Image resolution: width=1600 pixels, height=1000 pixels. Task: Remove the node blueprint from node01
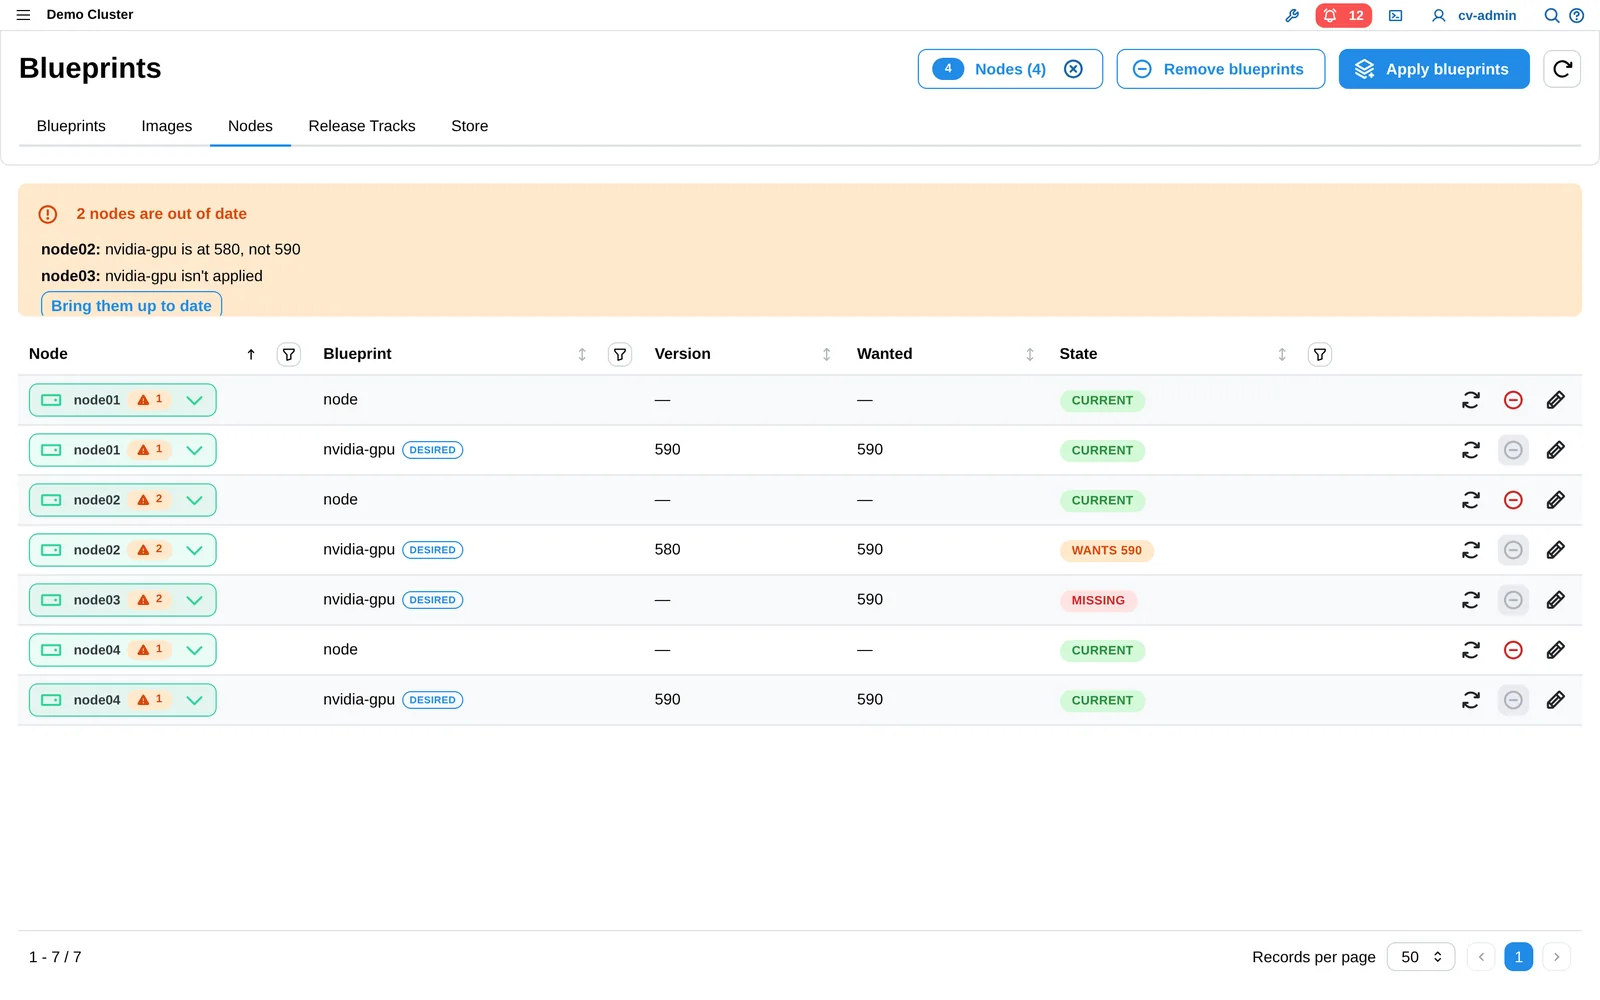[x=1514, y=400]
